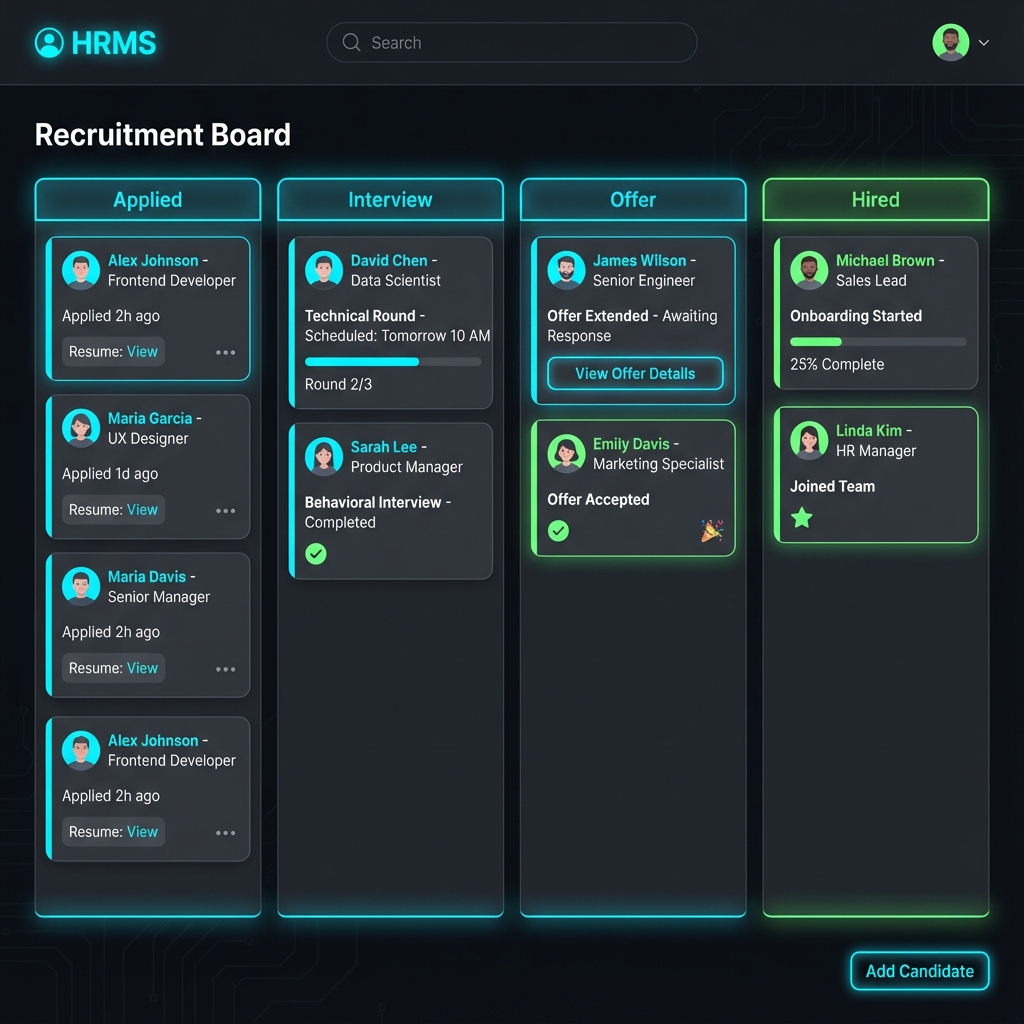1024x1024 pixels.
Task: Click the user profile avatar in header
Action: coord(950,43)
